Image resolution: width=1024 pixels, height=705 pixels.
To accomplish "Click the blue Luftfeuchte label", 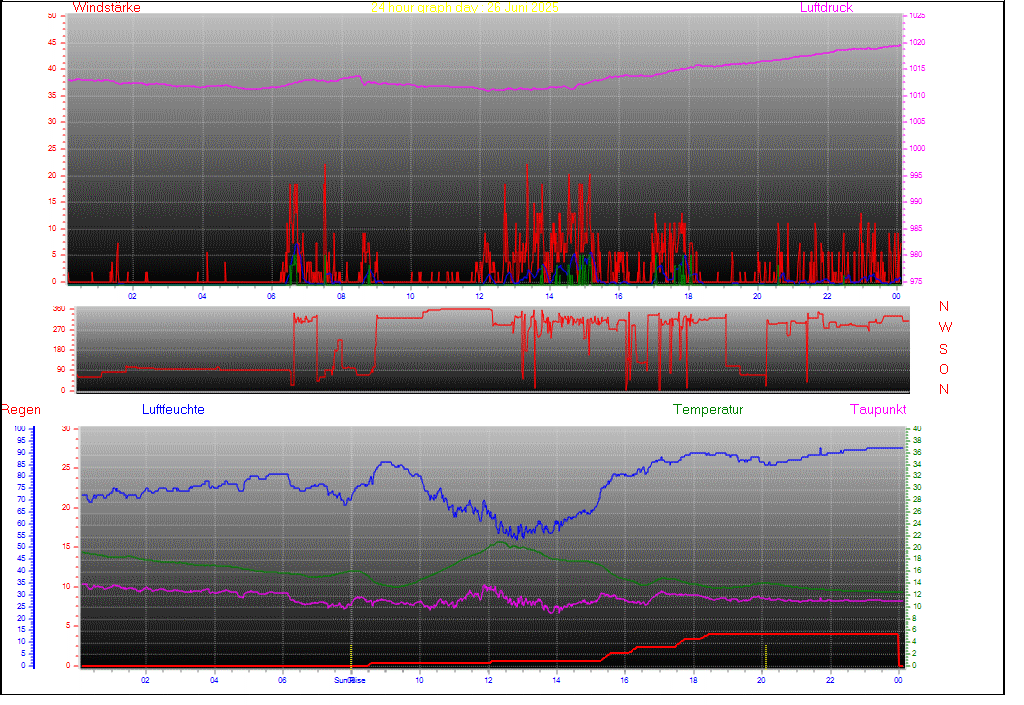I will (x=173, y=410).
